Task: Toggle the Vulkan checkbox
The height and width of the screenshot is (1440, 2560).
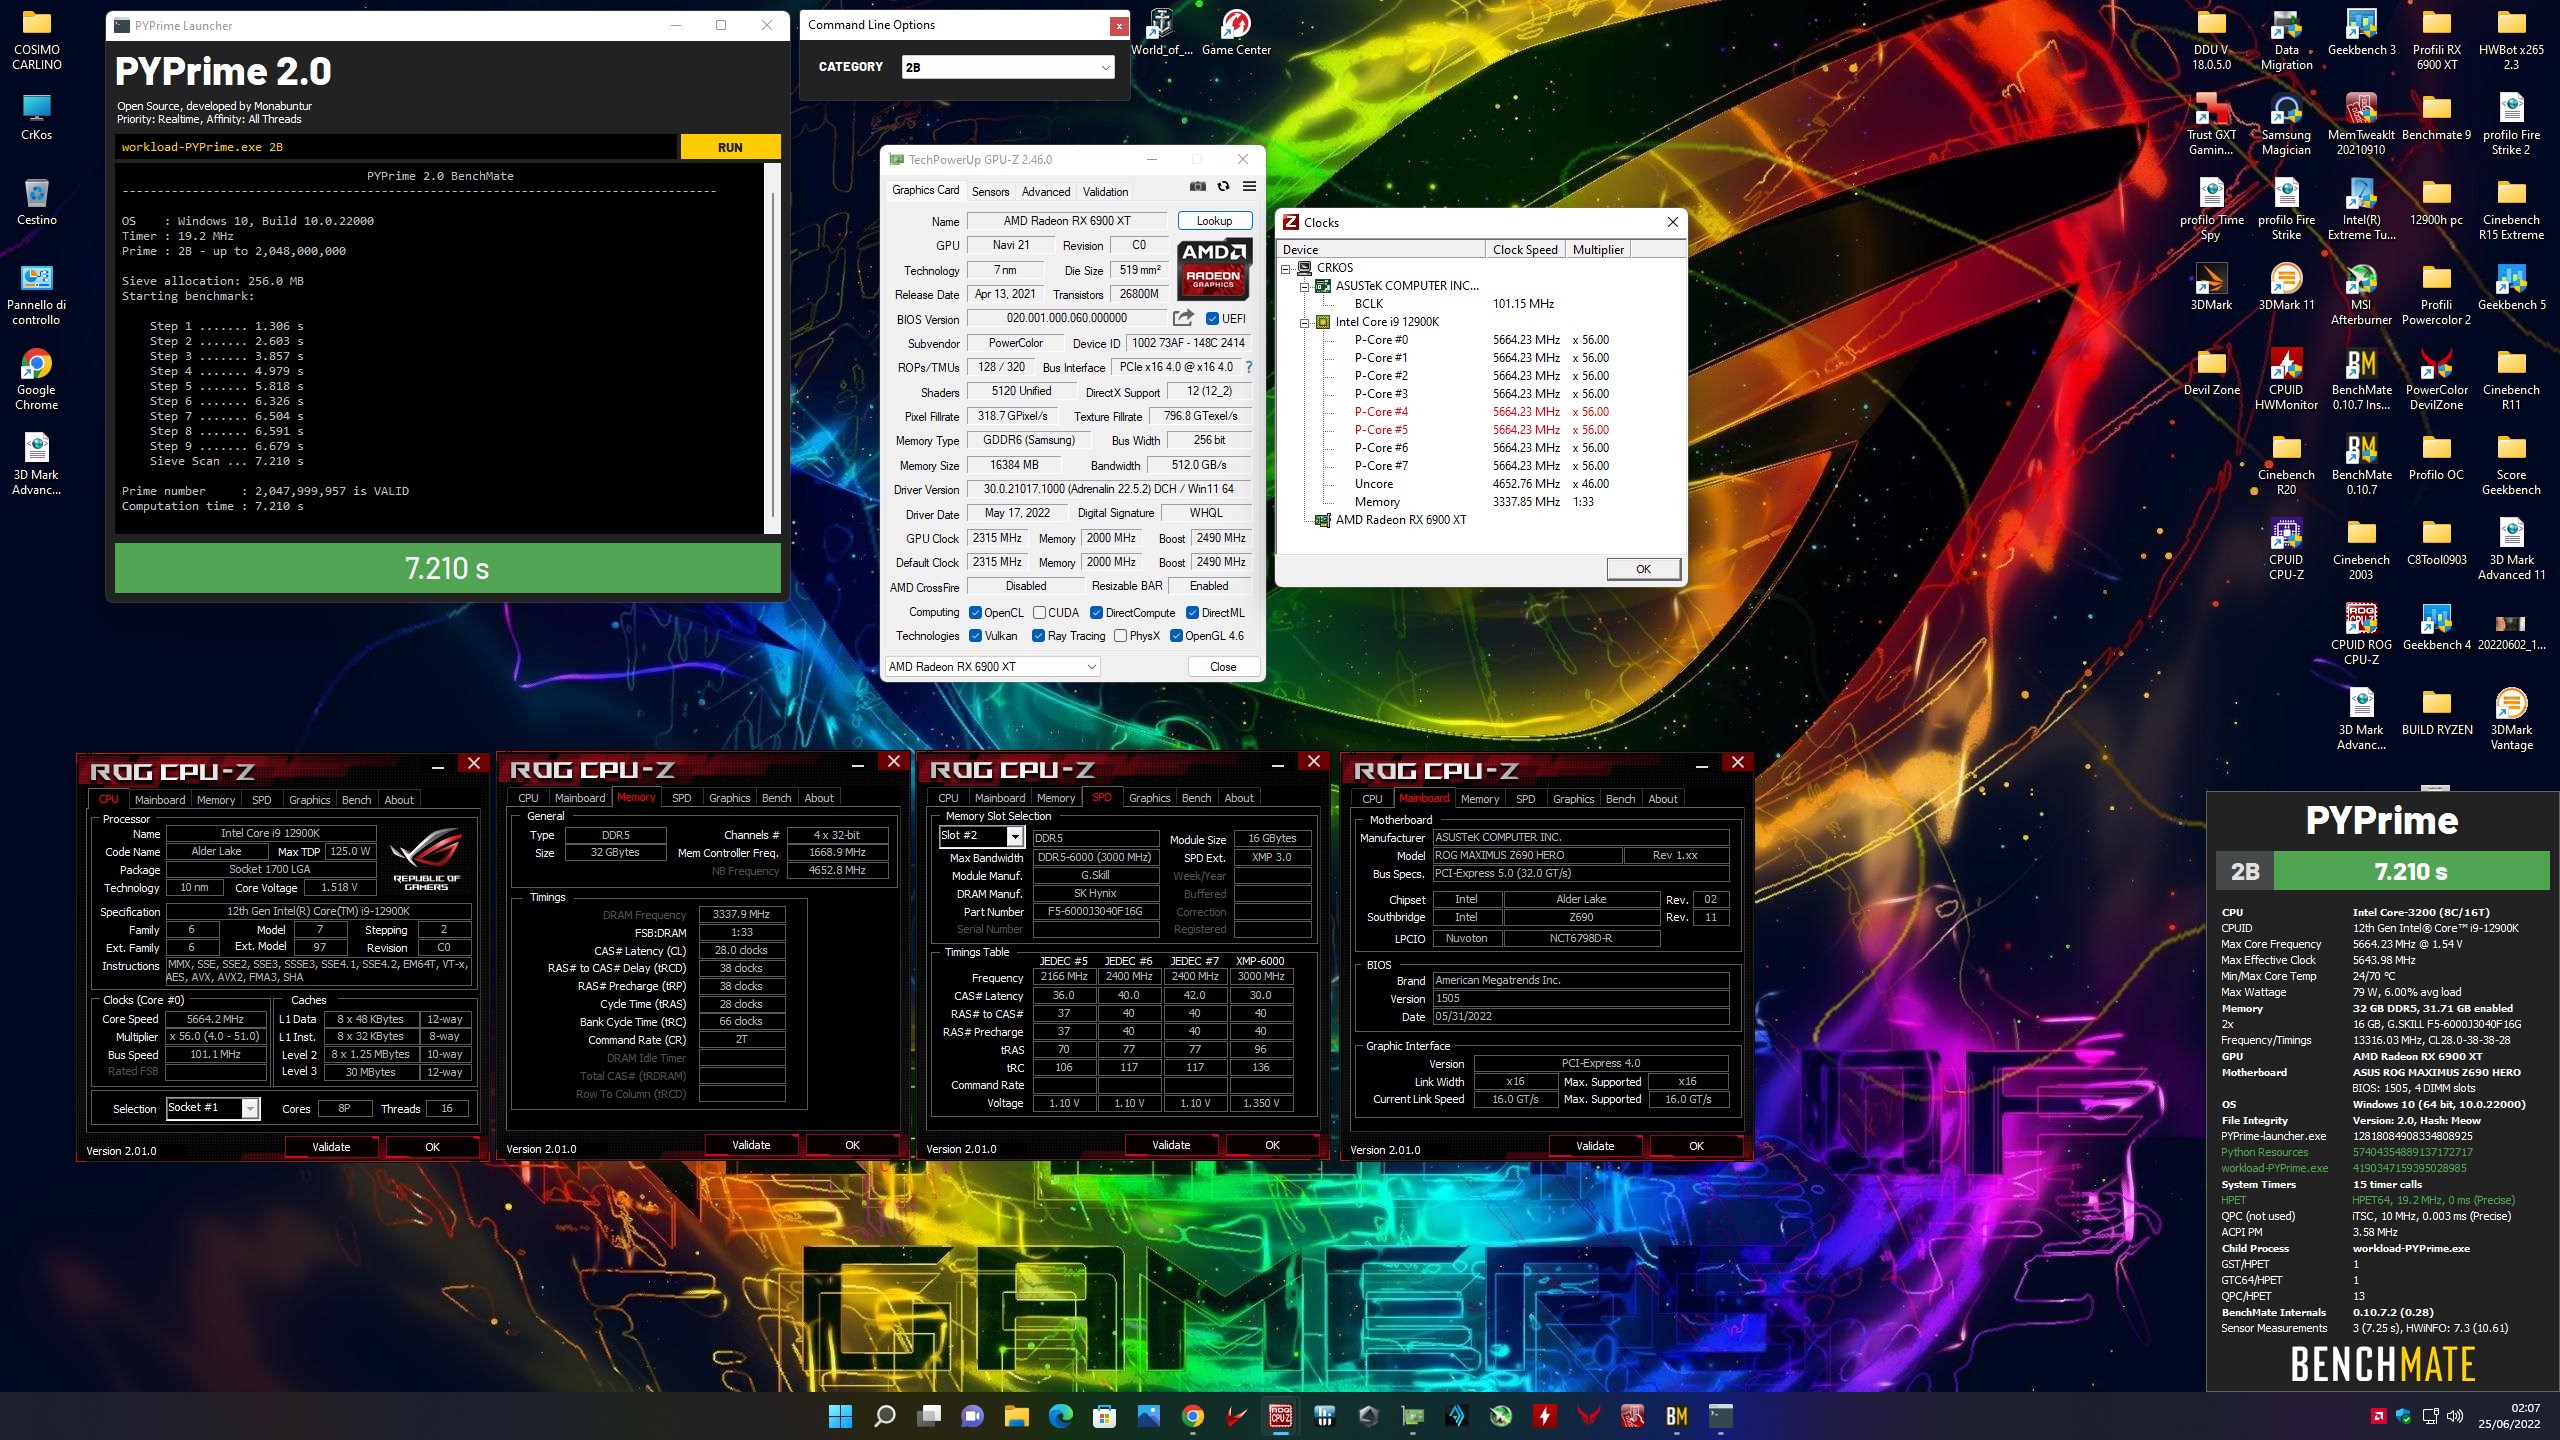Action: [975, 636]
